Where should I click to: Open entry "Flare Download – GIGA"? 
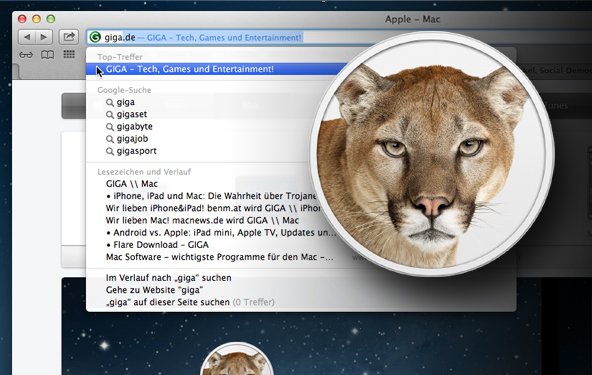tap(157, 245)
